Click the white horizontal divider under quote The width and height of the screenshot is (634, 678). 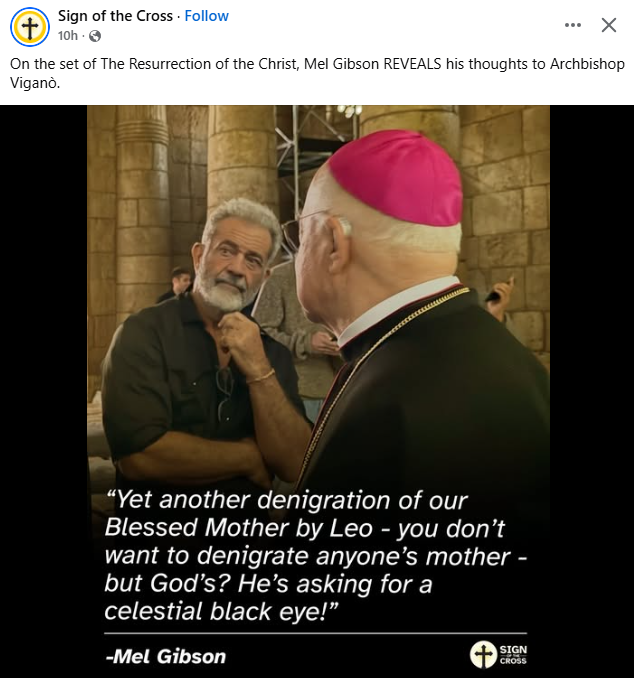tap(316, 633)
